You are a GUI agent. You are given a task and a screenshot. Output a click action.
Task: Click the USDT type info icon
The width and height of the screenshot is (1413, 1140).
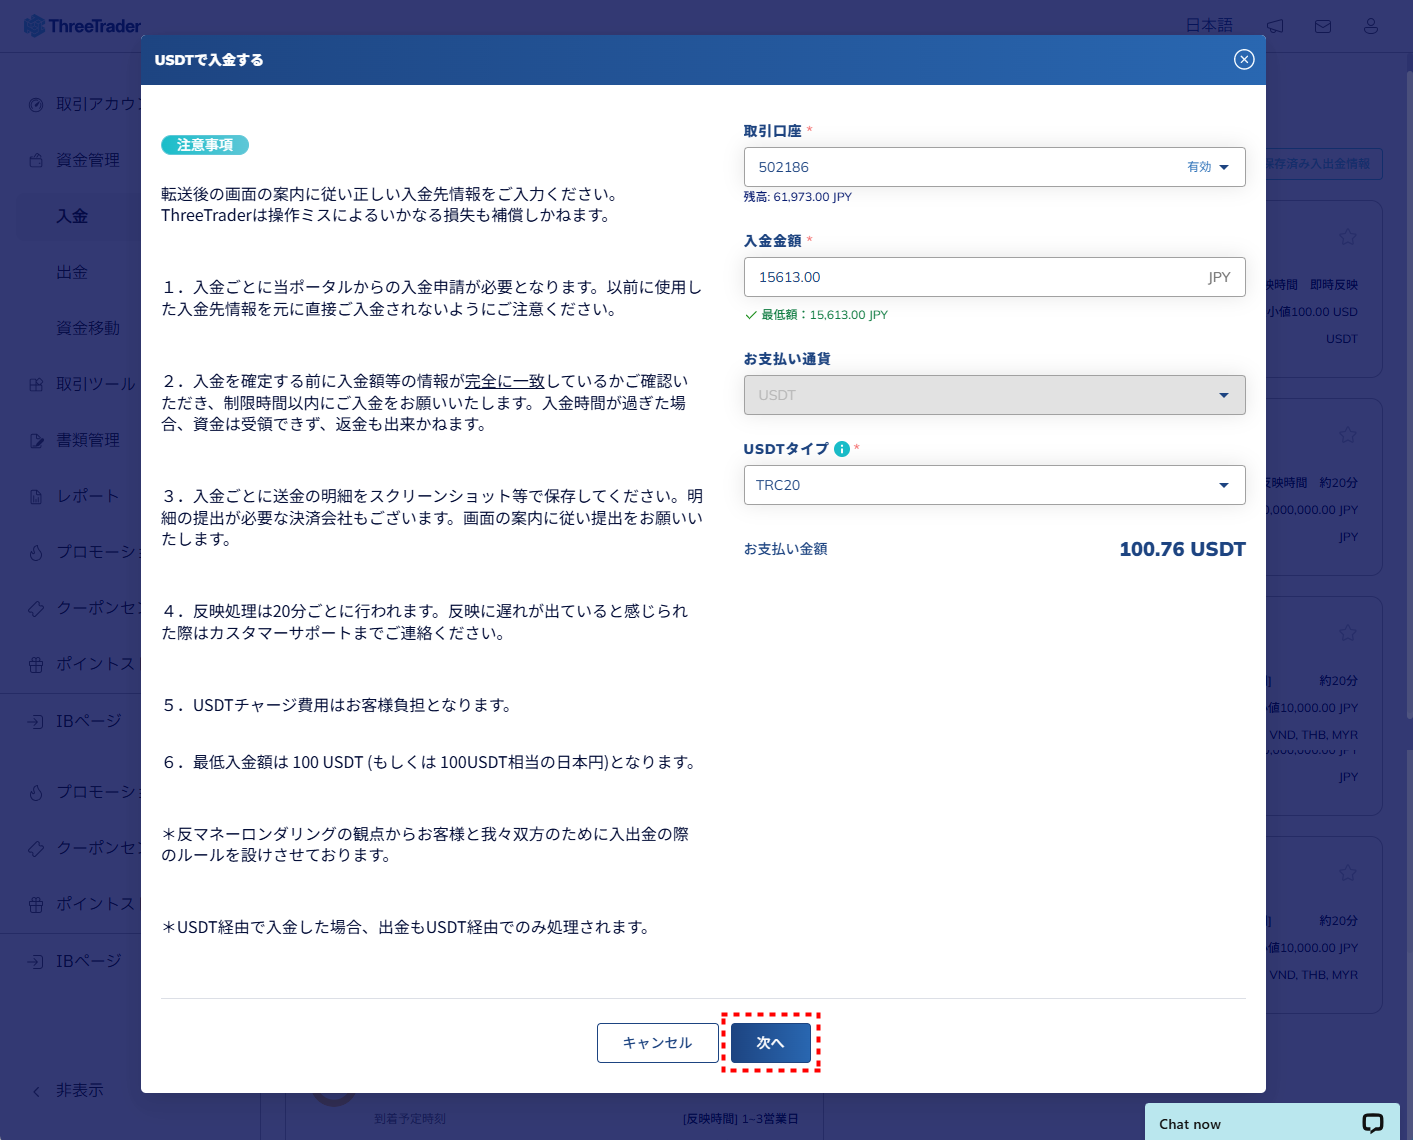842,449
